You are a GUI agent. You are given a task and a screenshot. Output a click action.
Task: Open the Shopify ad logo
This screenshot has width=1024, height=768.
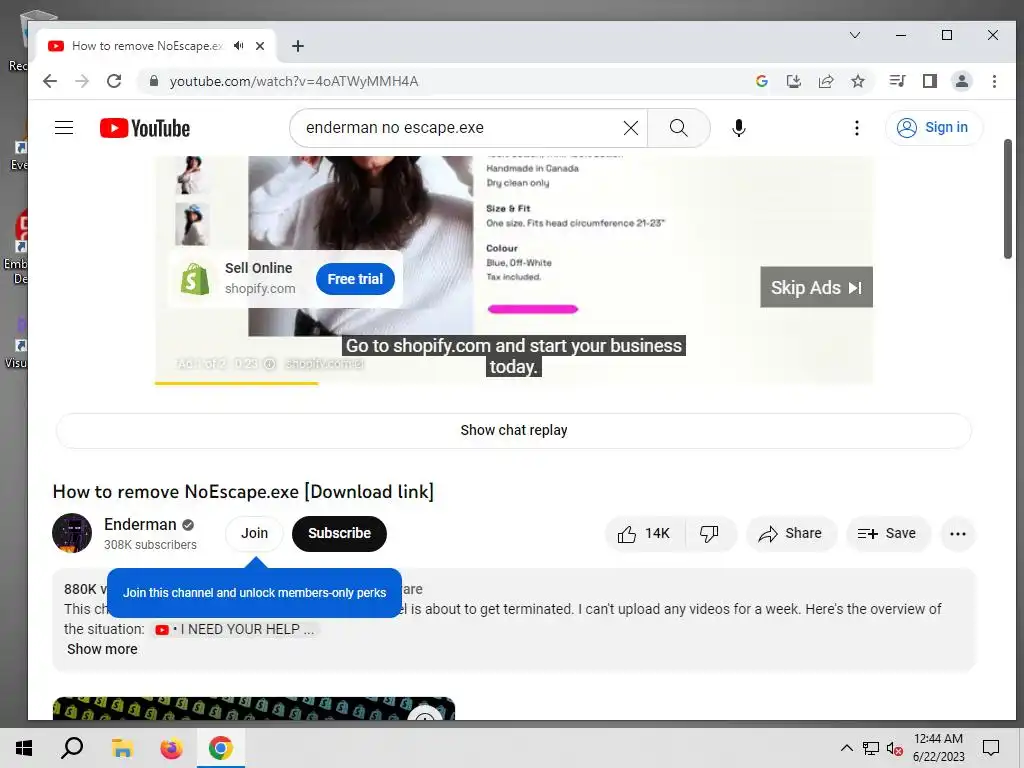point(195,279)
